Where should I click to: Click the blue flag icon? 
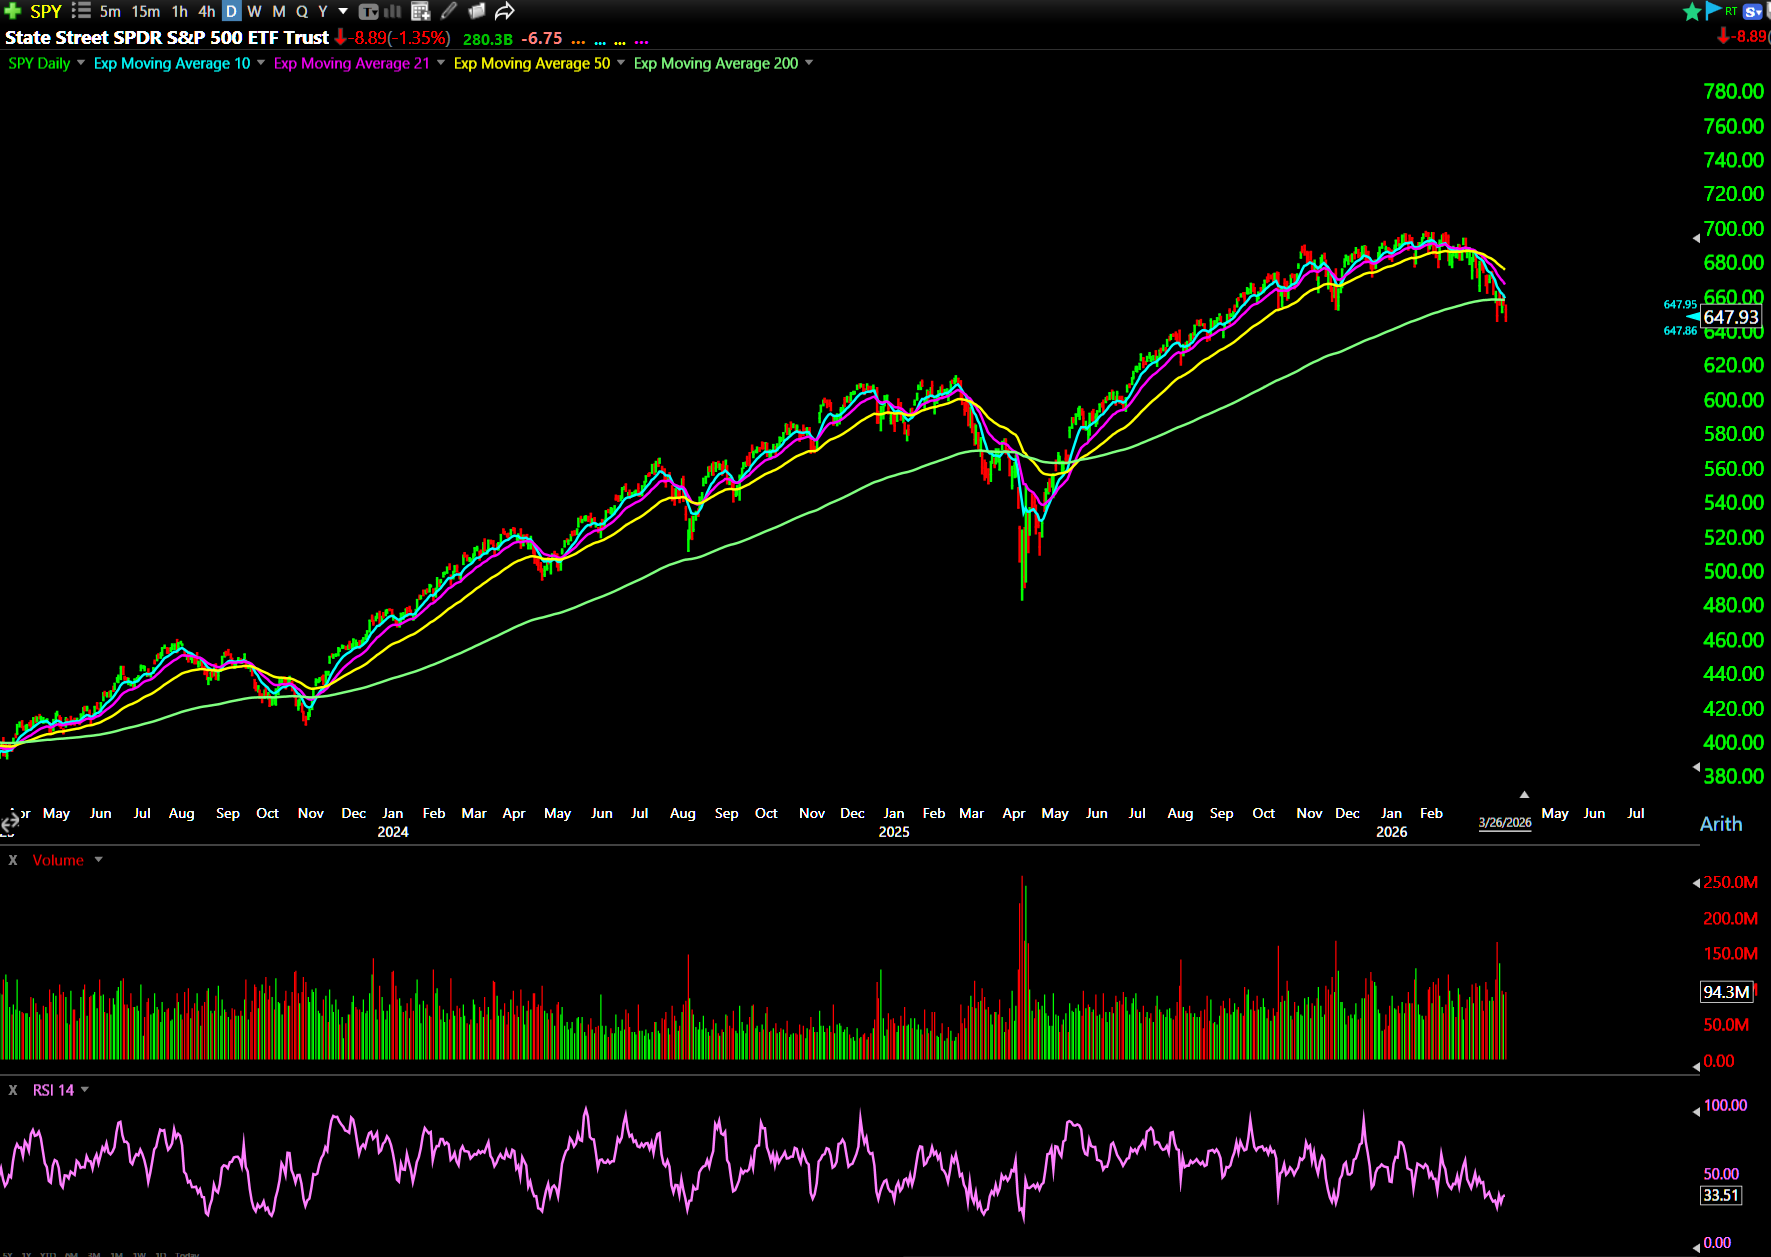pyautogui.click(x=1713, y=11)
